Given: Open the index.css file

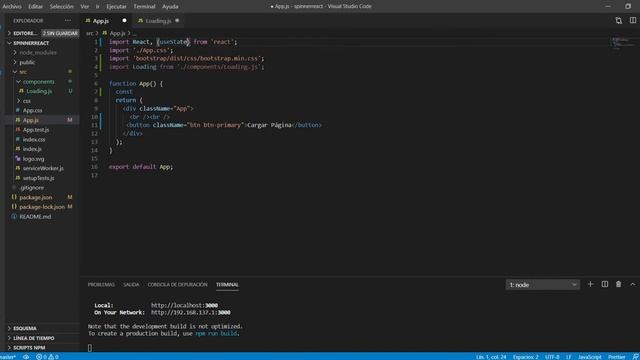Looking at the screenshot, I should (34, 140).
